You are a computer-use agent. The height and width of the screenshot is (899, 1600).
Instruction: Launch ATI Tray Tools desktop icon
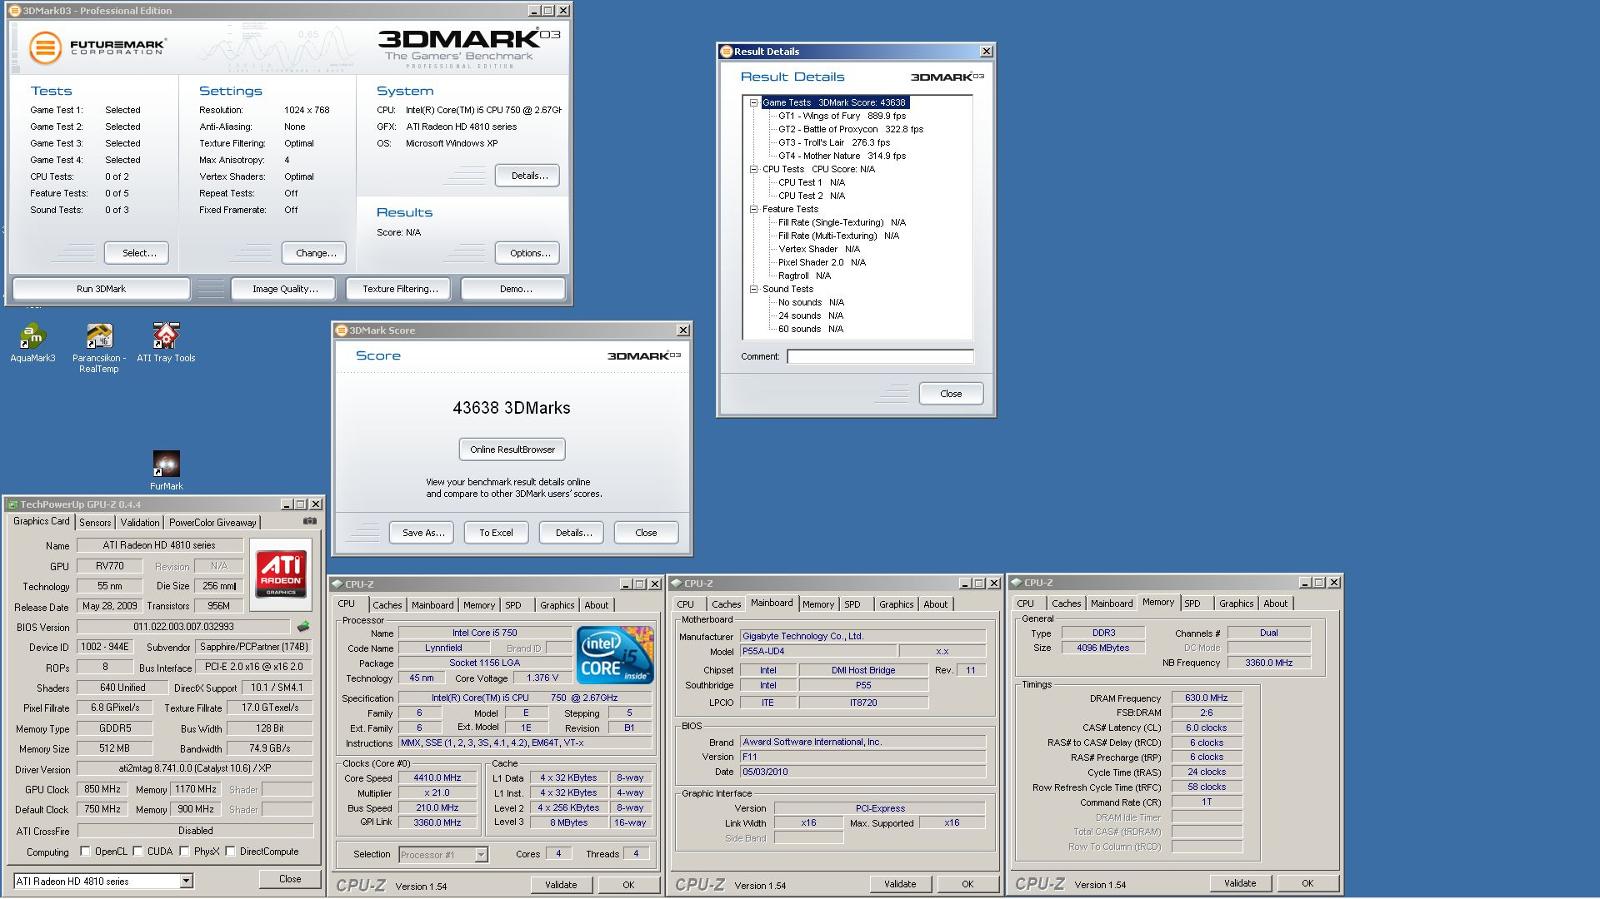coord(166,342)
